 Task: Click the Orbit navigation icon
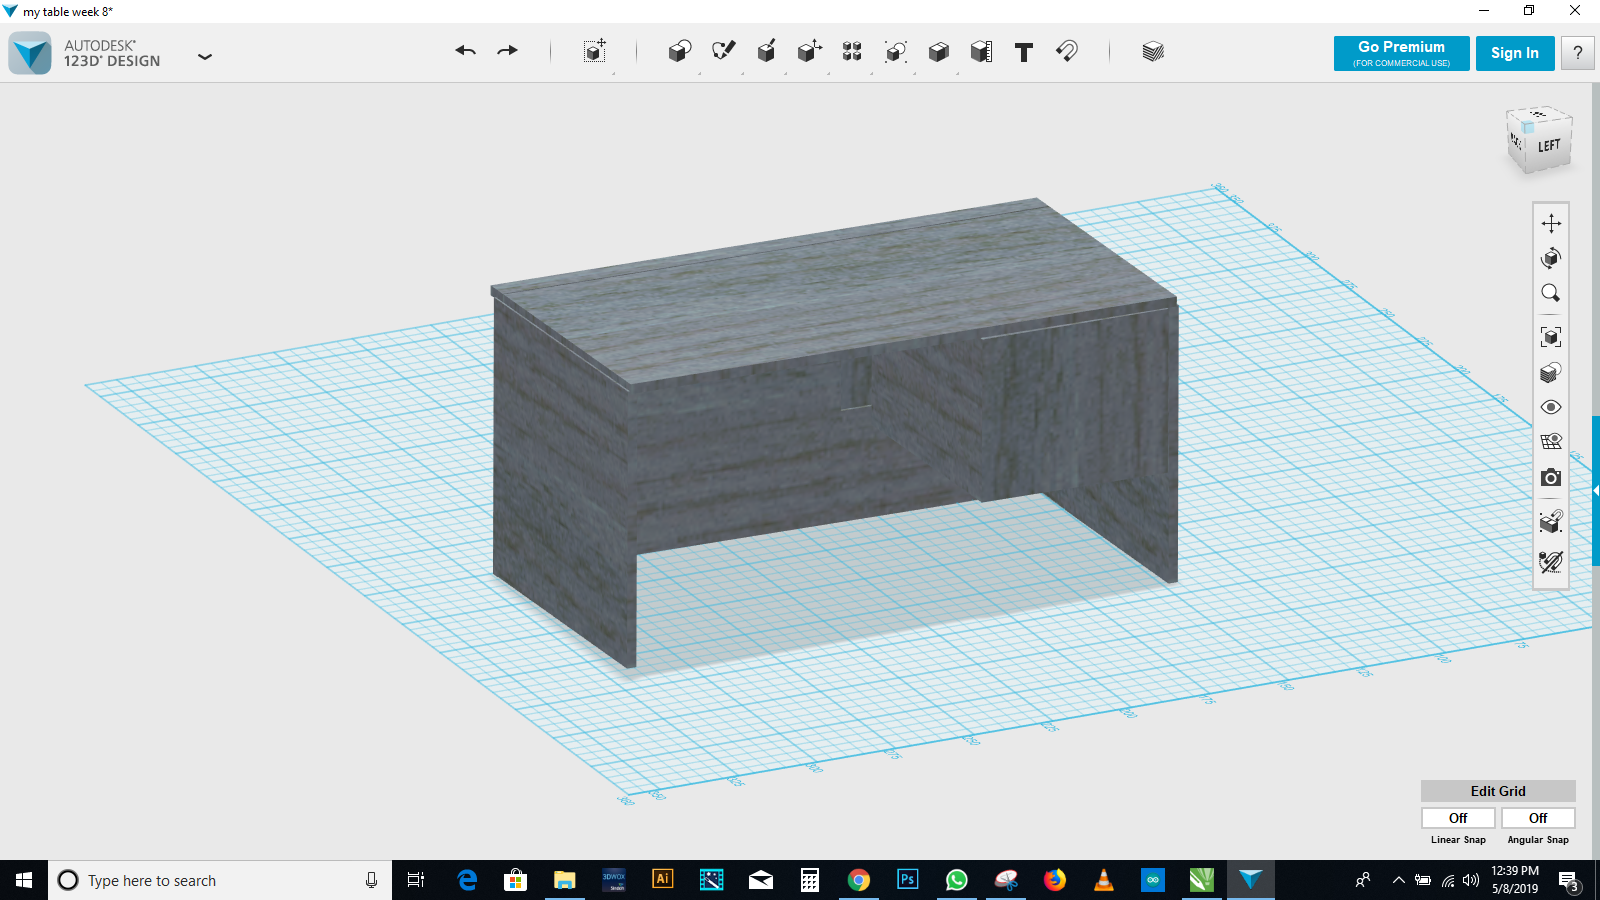1550,258
